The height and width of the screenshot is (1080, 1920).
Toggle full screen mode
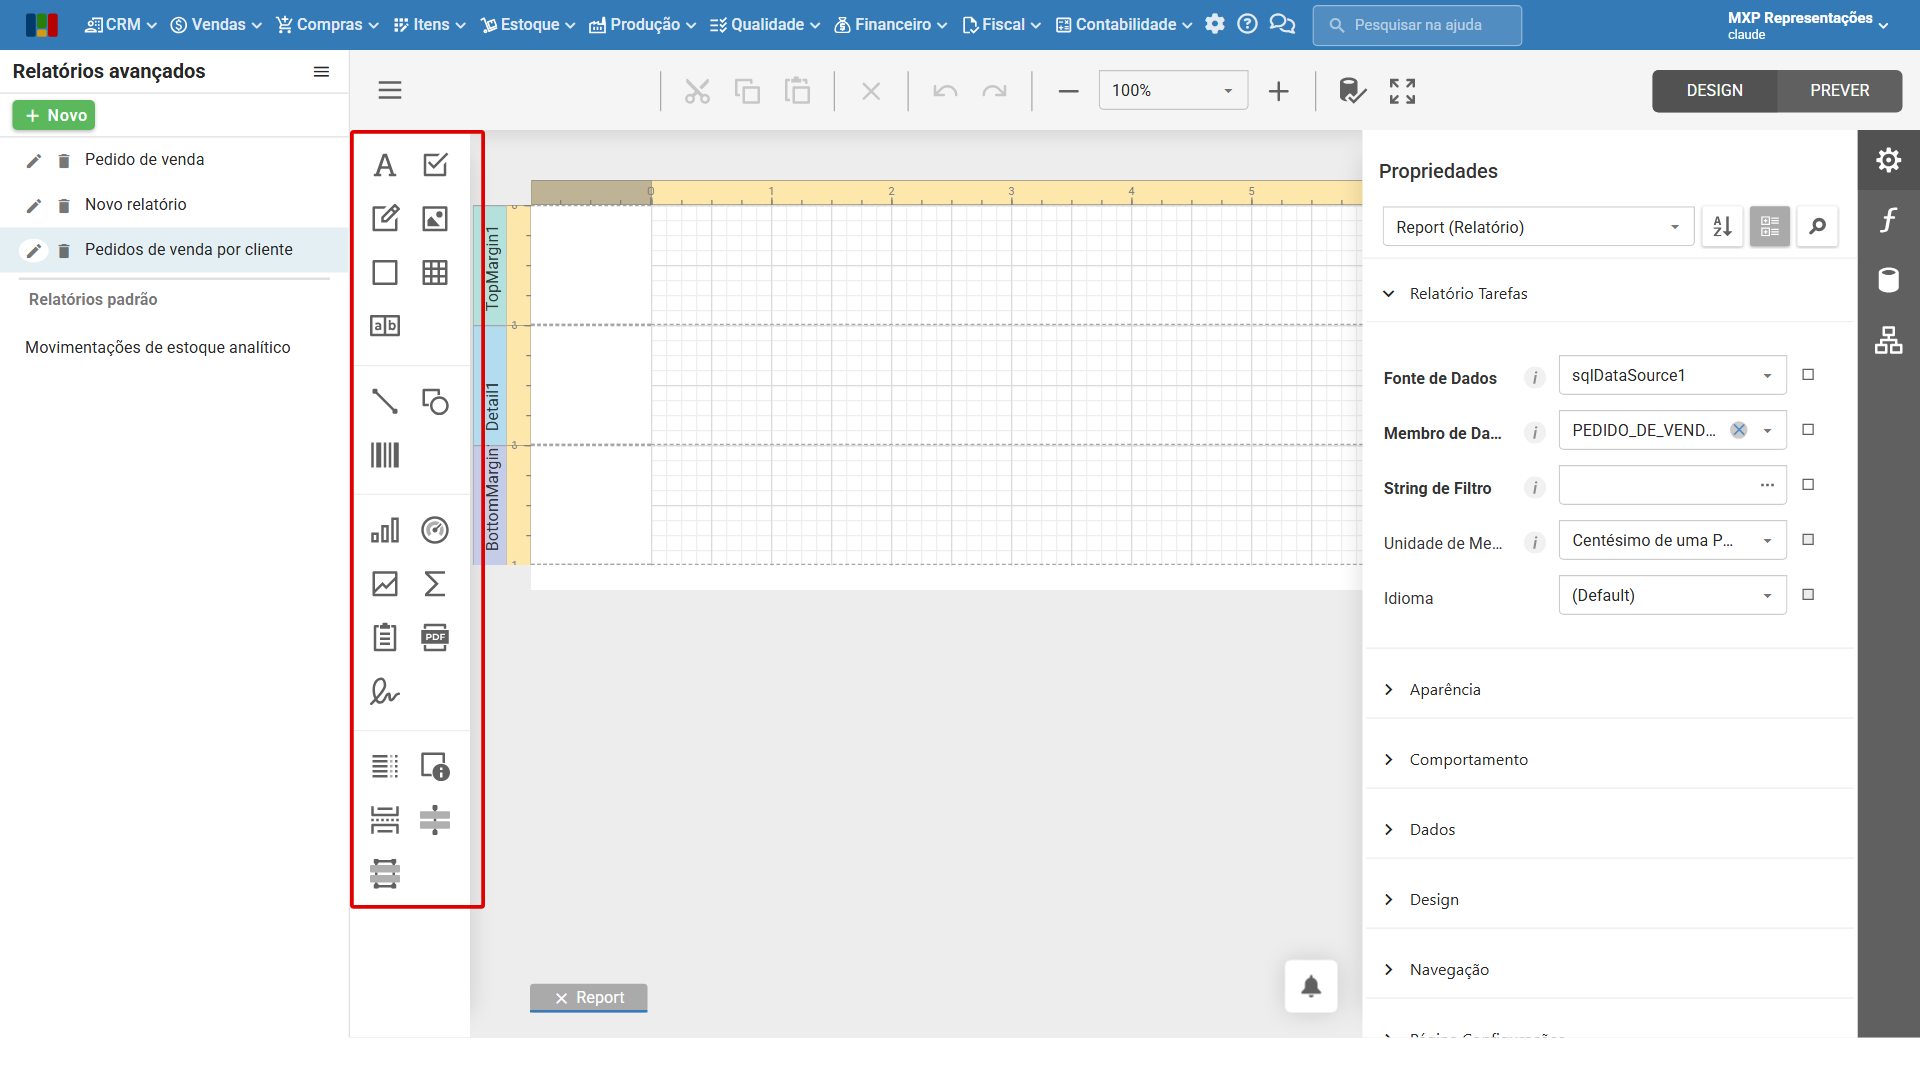coord(1402,91)
